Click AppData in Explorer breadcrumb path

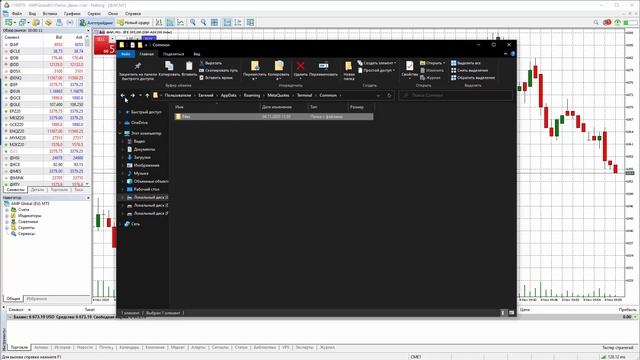pos(229,96)
